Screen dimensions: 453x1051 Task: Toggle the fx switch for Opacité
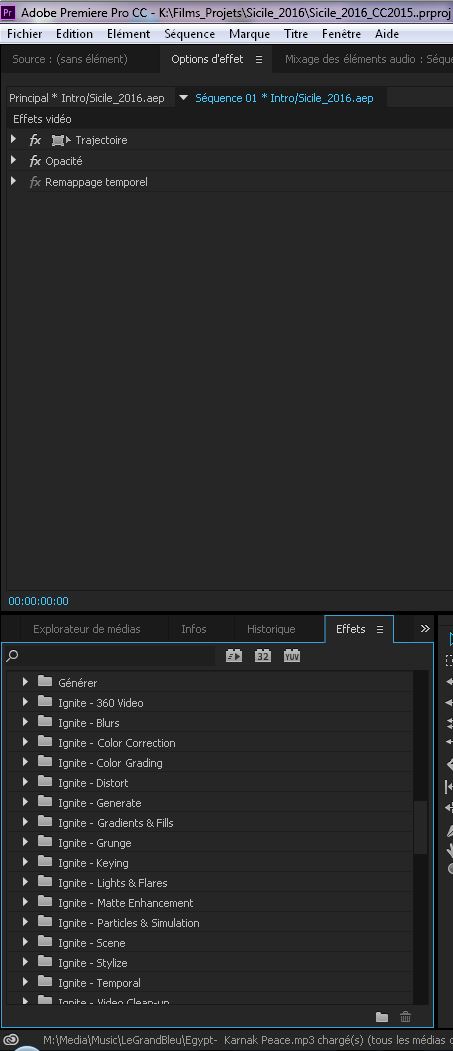click(x=36, y=161)
